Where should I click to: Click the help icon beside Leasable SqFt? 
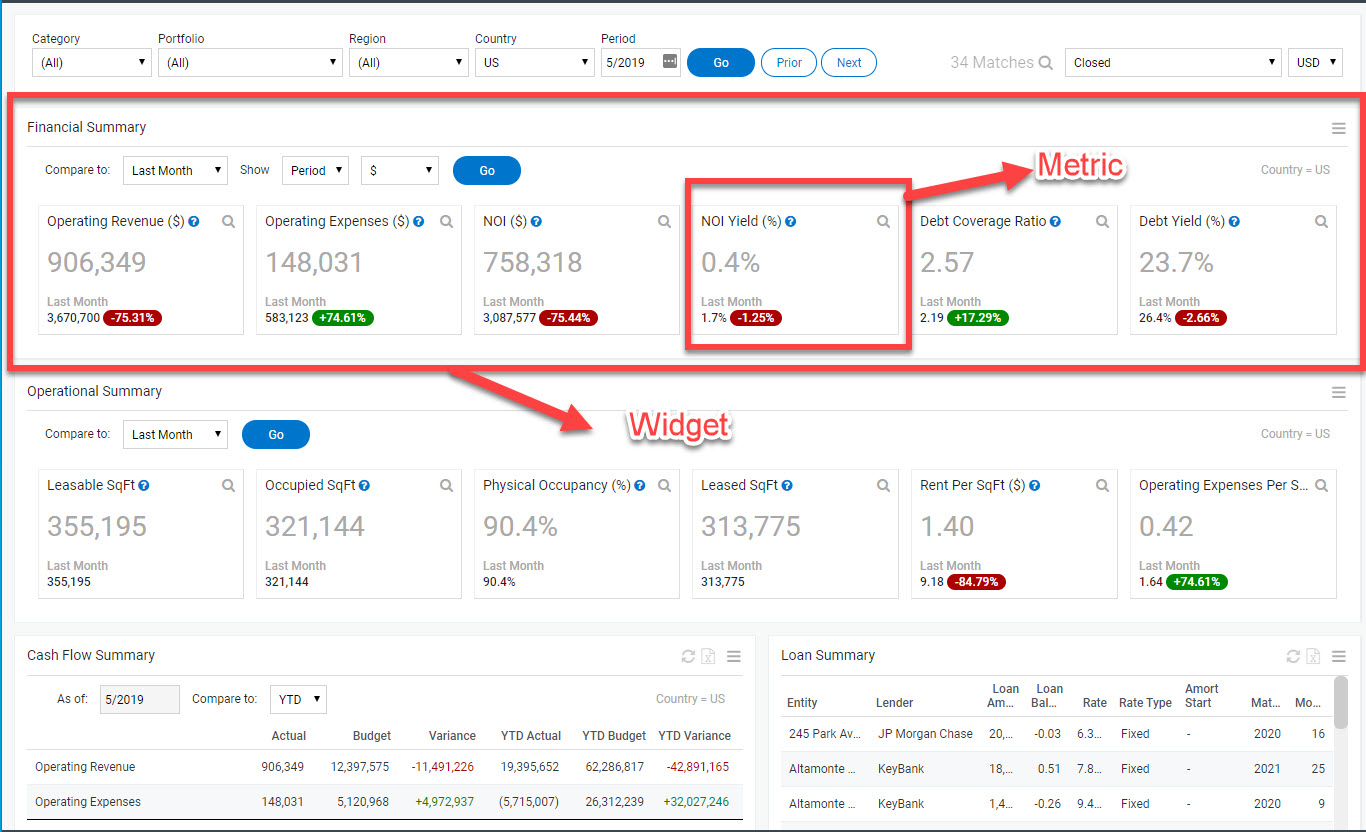(144, 486)
